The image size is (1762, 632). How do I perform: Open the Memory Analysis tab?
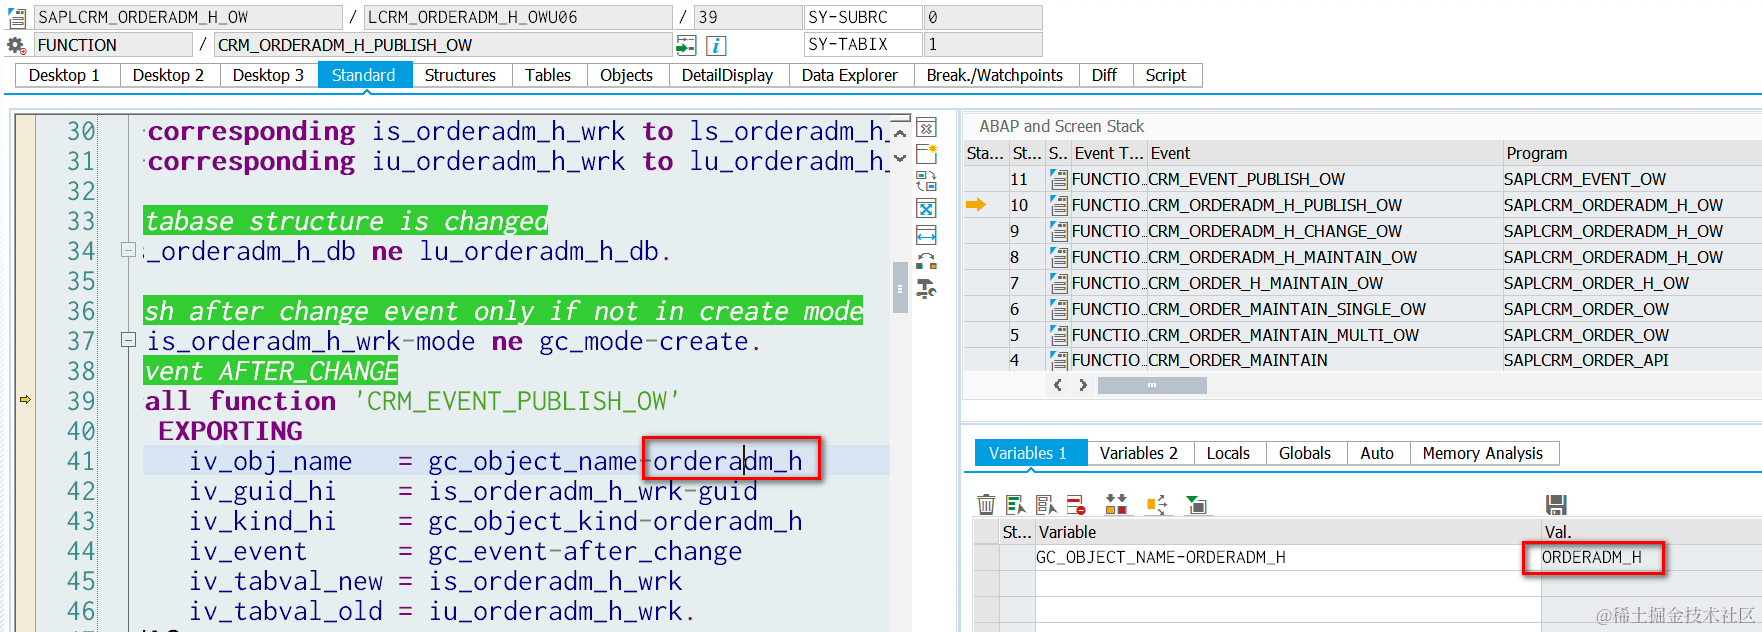1483,453
